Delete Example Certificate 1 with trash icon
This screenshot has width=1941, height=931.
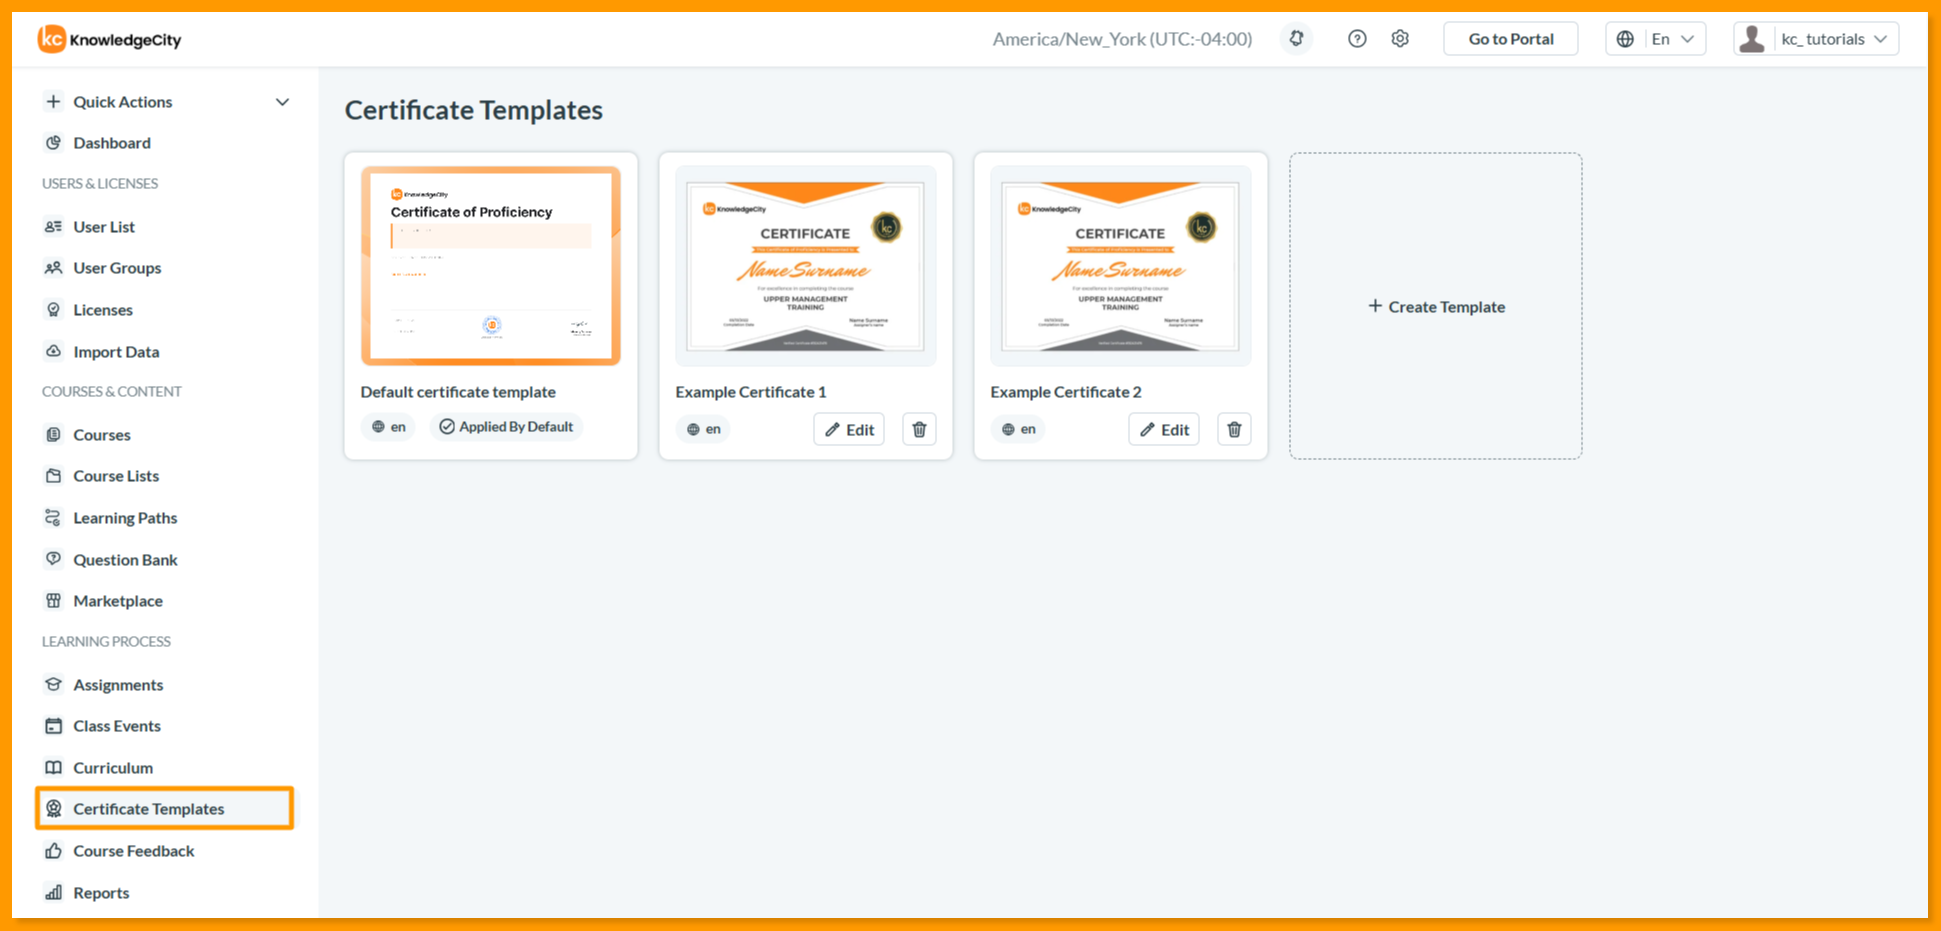[919, 429]
